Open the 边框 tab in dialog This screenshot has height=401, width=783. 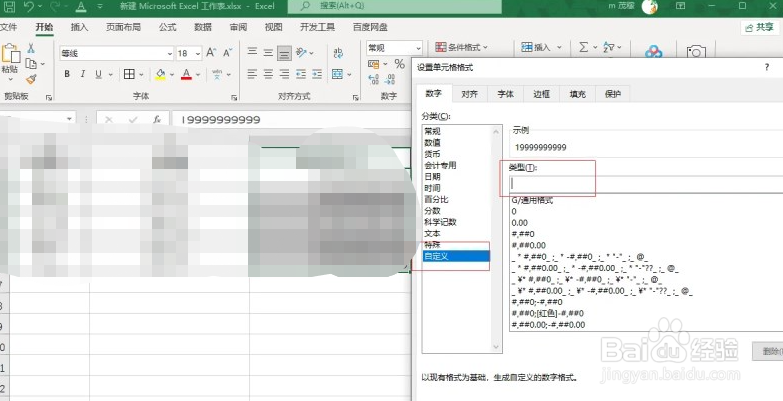coord(541,94)
